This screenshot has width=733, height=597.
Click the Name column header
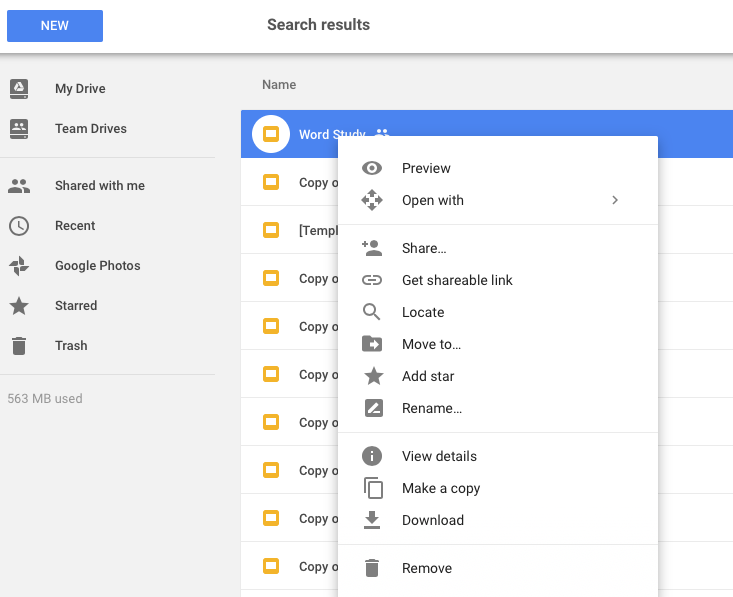pyautogui.click(x=279, y=85)
